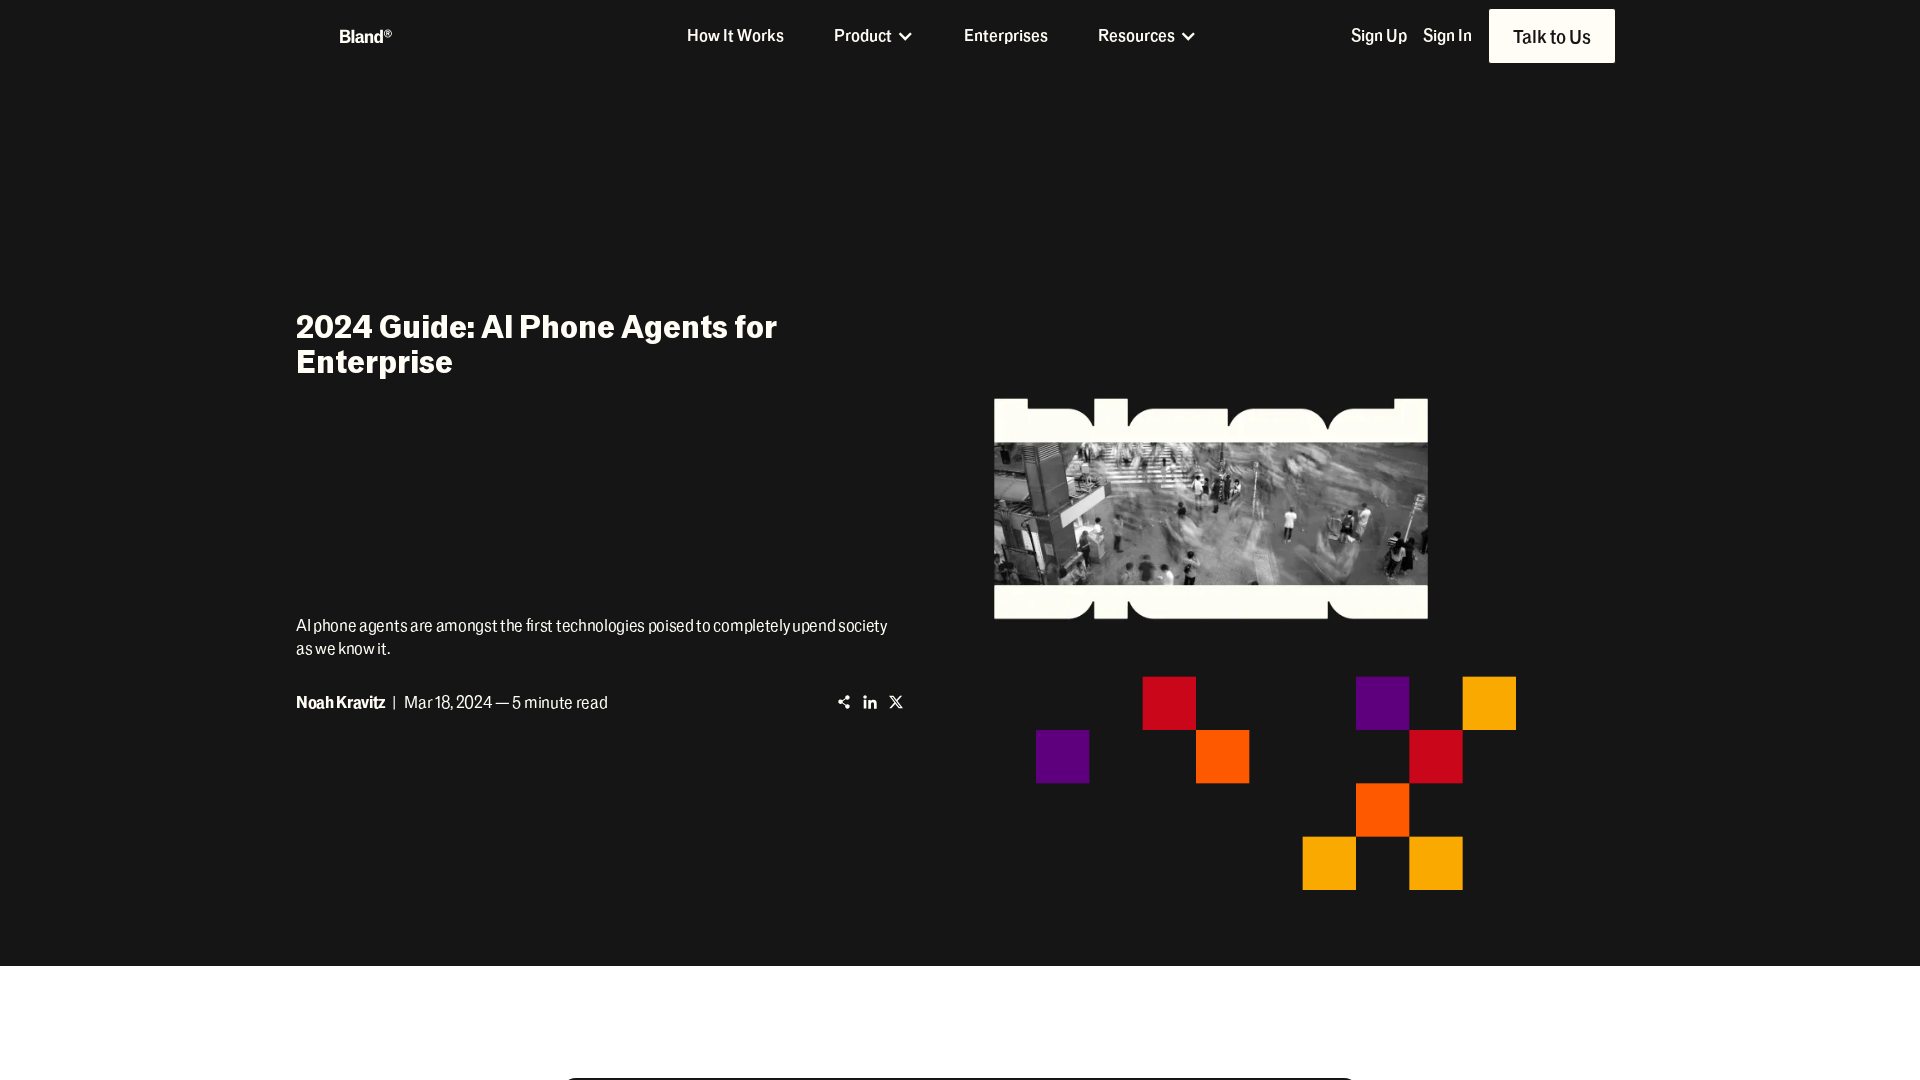Open the Resources menu

1136,36
